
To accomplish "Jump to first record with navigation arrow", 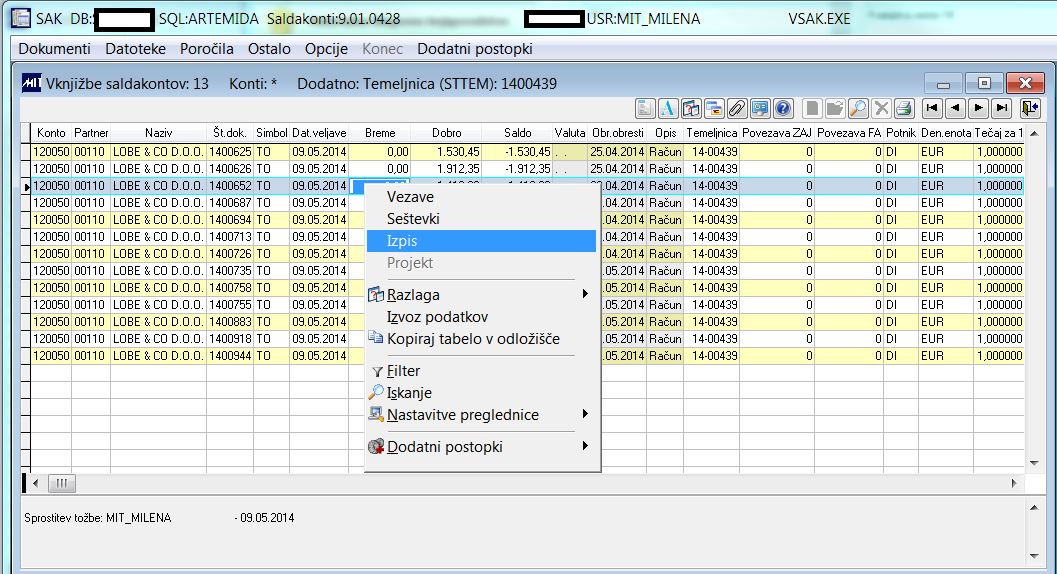I will pyautogui.click(x=932, y=108).
